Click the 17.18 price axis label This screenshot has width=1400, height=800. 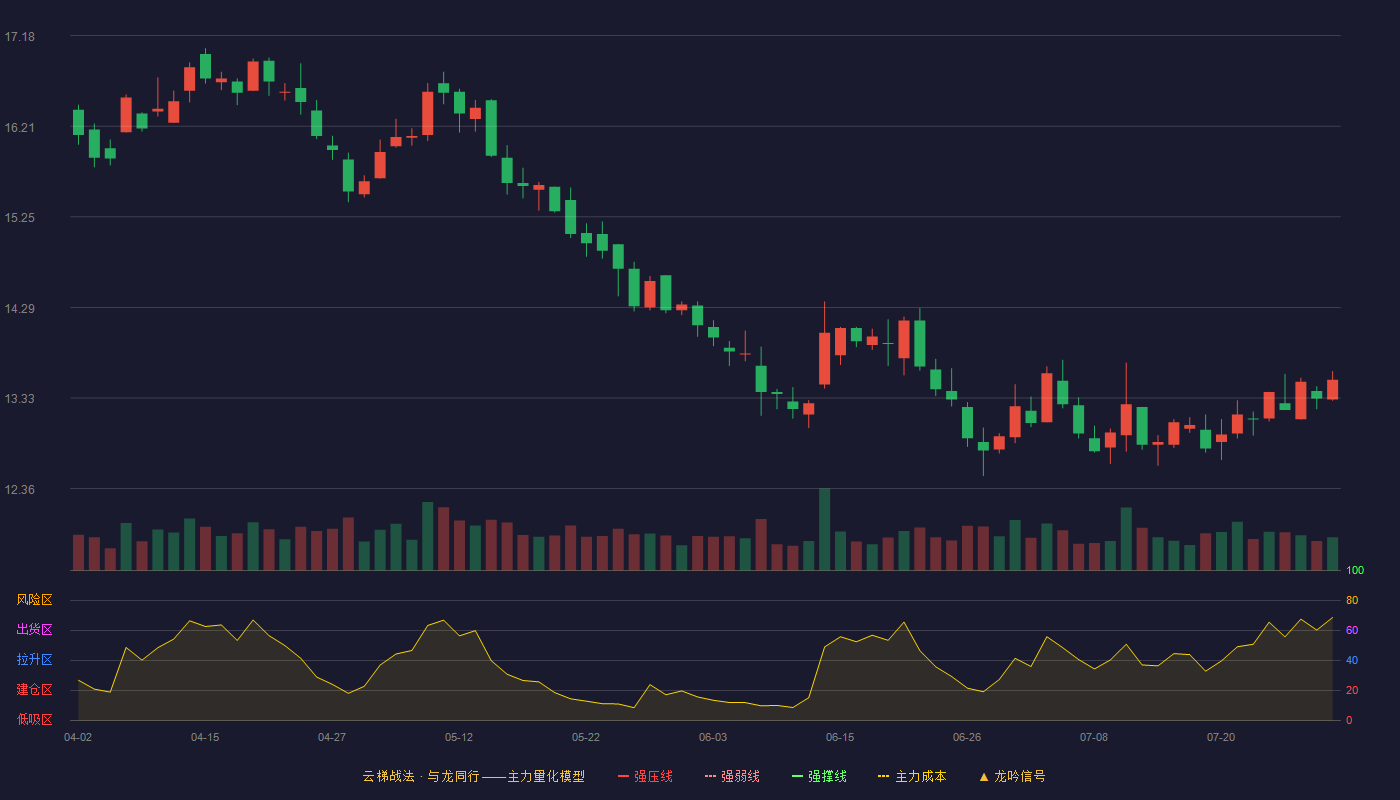[20, 37]
